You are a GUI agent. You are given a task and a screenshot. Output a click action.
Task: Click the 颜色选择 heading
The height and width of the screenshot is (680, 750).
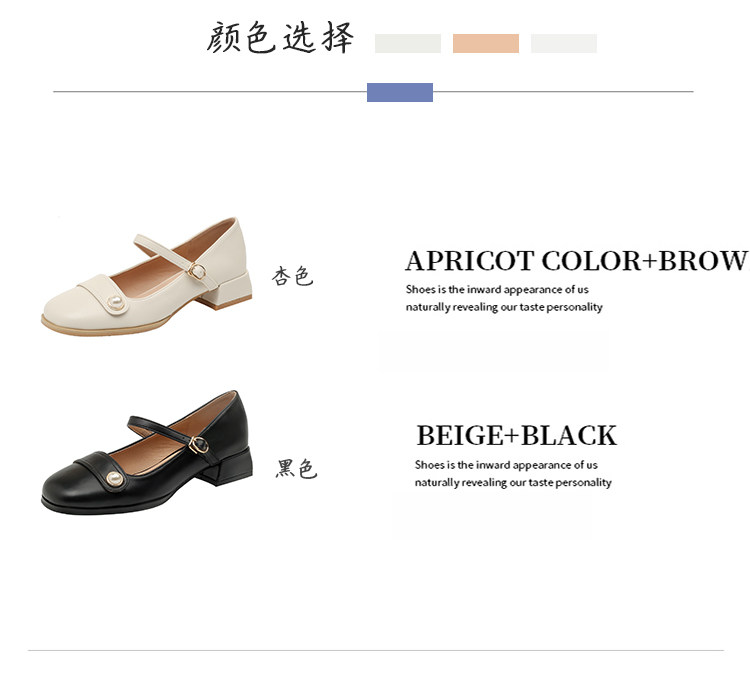(x=280, y=37)
